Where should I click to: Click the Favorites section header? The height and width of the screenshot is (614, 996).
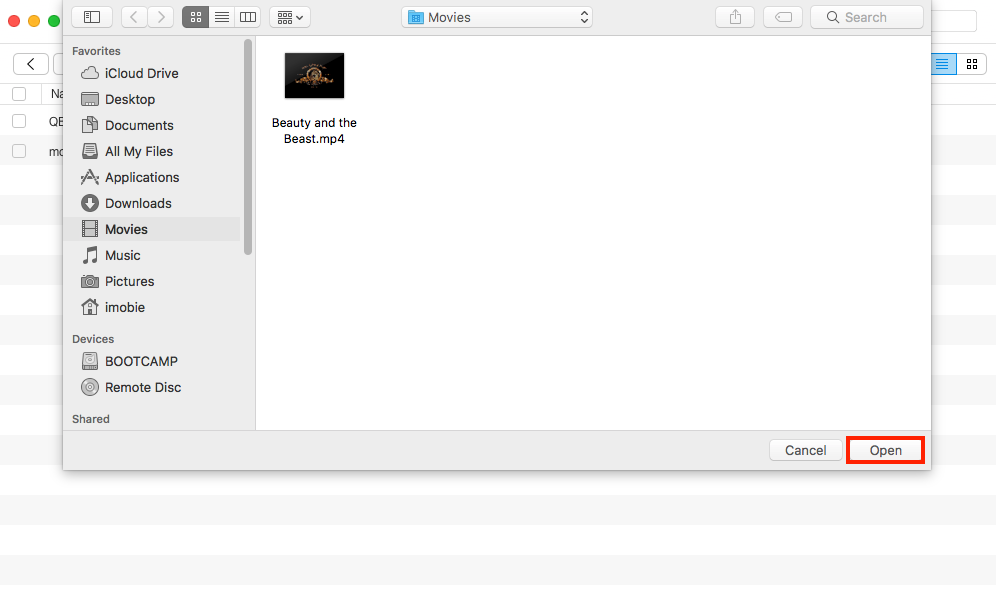96,51
